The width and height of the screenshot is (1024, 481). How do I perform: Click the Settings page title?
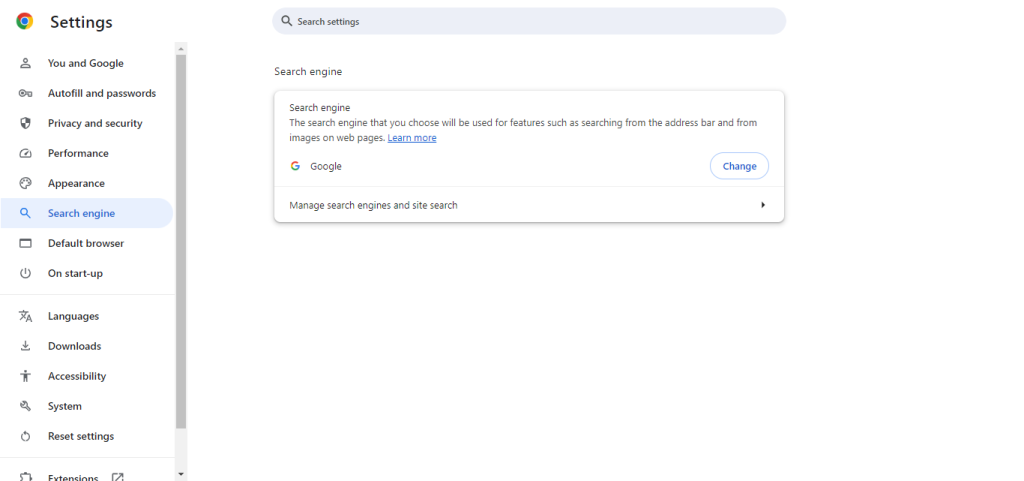tap(81, 22)
